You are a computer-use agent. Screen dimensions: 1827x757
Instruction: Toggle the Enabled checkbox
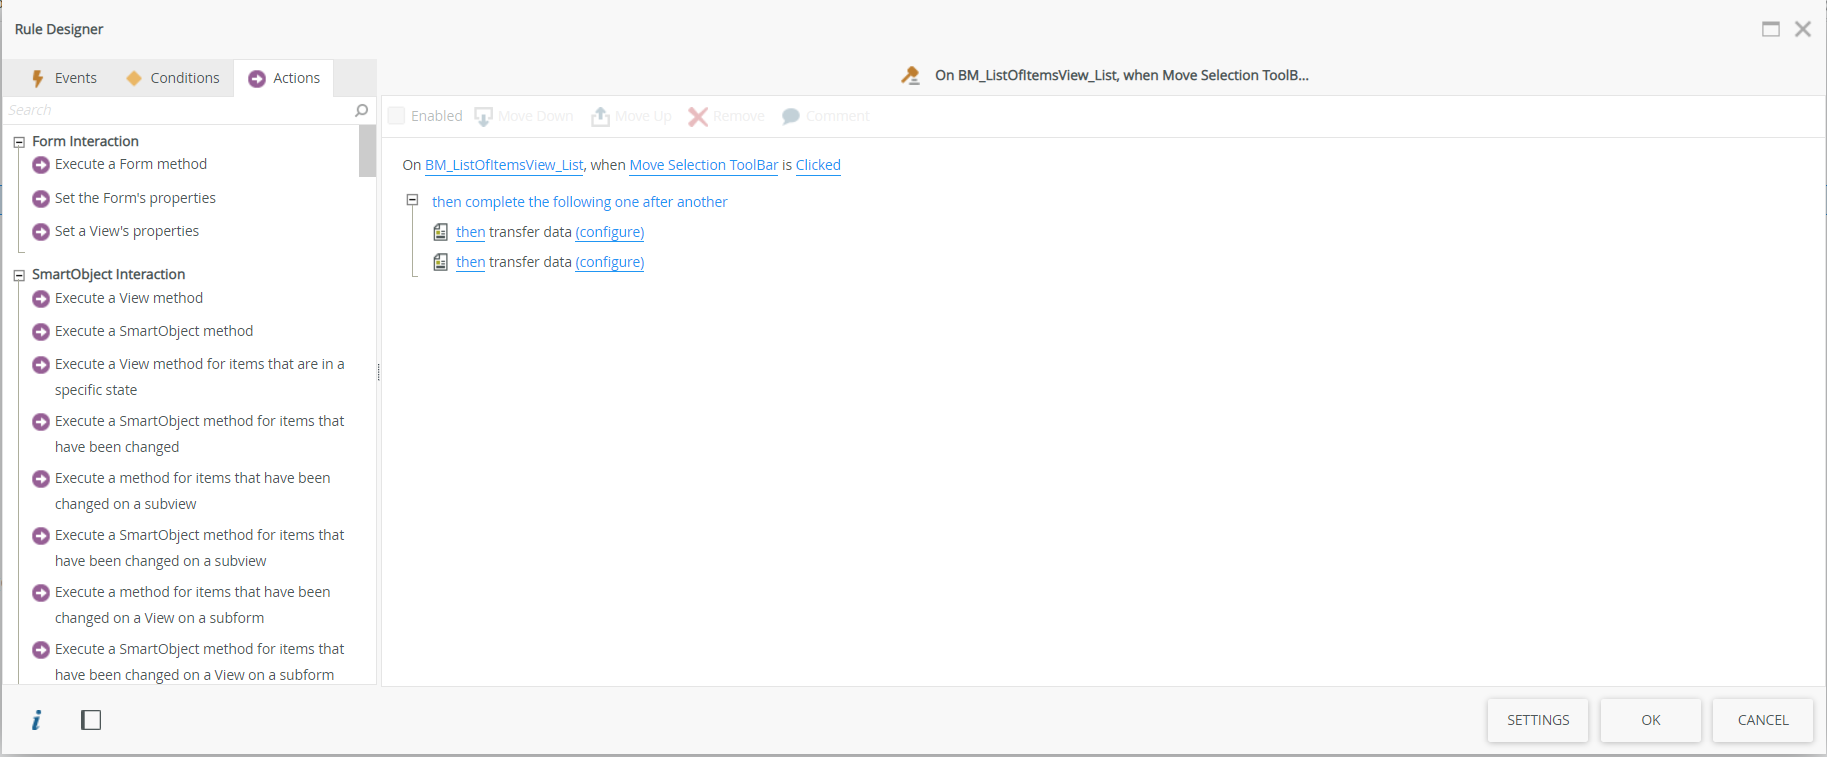[397, 116]
